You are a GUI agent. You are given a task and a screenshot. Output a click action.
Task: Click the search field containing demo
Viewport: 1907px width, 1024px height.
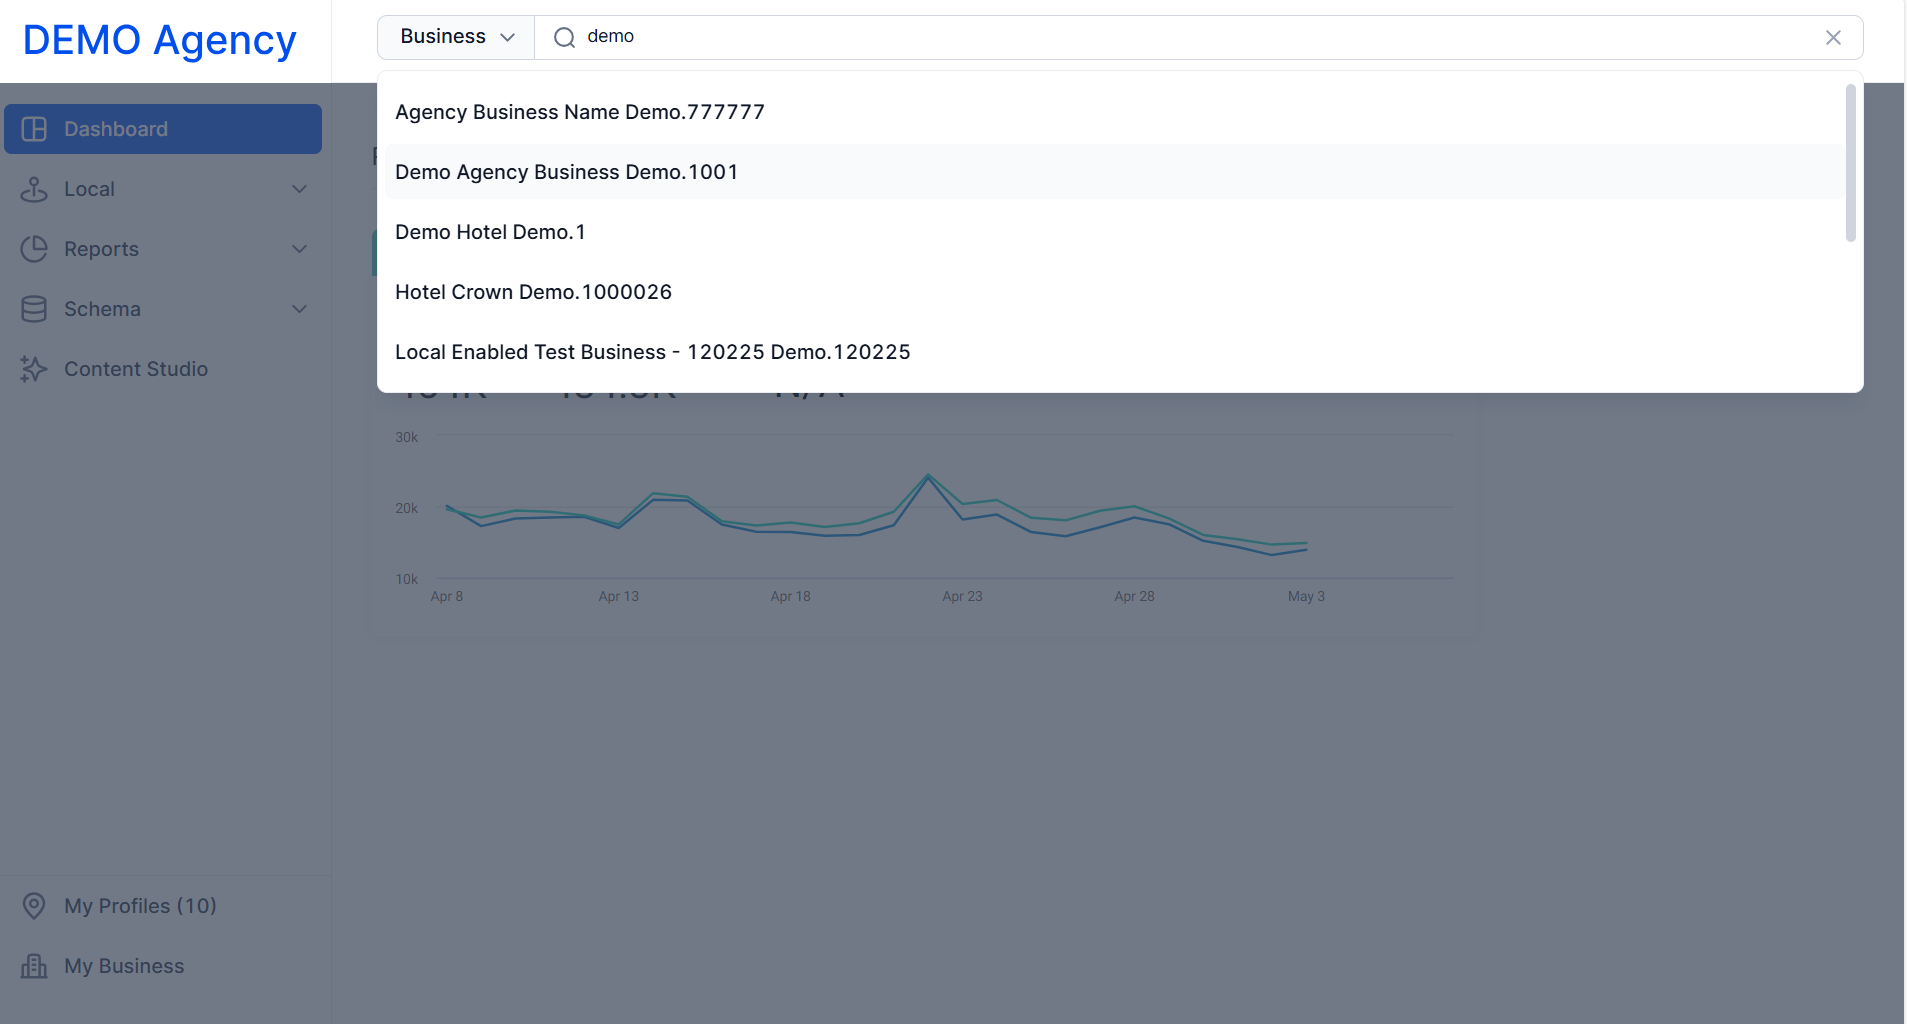pyautogui.click(x=1200, y=37)
